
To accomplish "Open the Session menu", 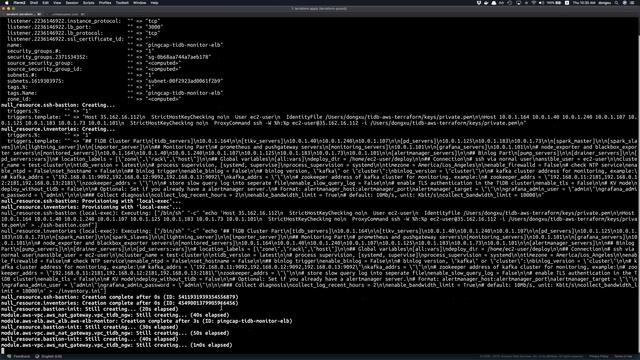I will click(x=72, y=2).
